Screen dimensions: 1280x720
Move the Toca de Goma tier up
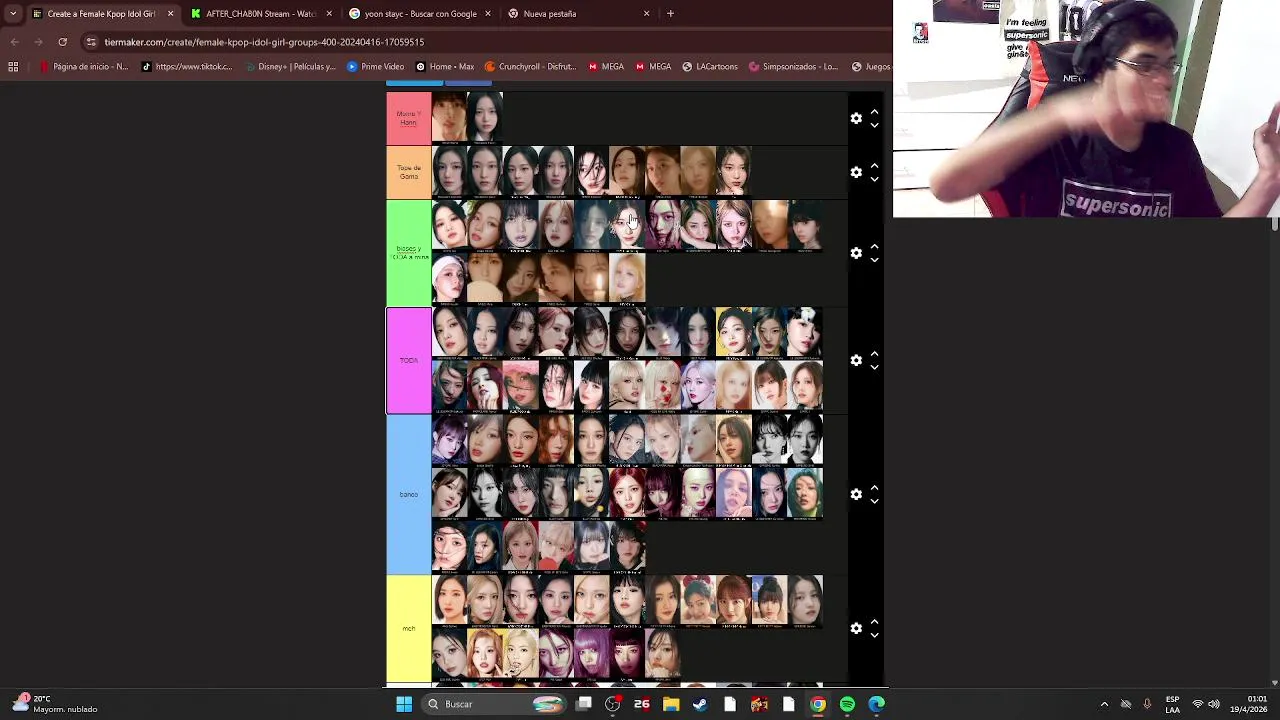pyautogui.click(x=874, y=165)
